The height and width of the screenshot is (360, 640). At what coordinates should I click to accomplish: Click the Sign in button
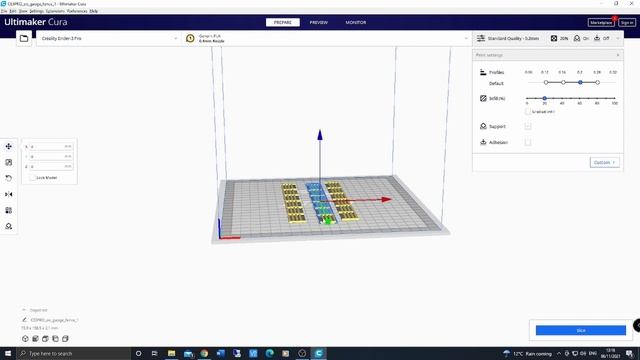(627, 22)
